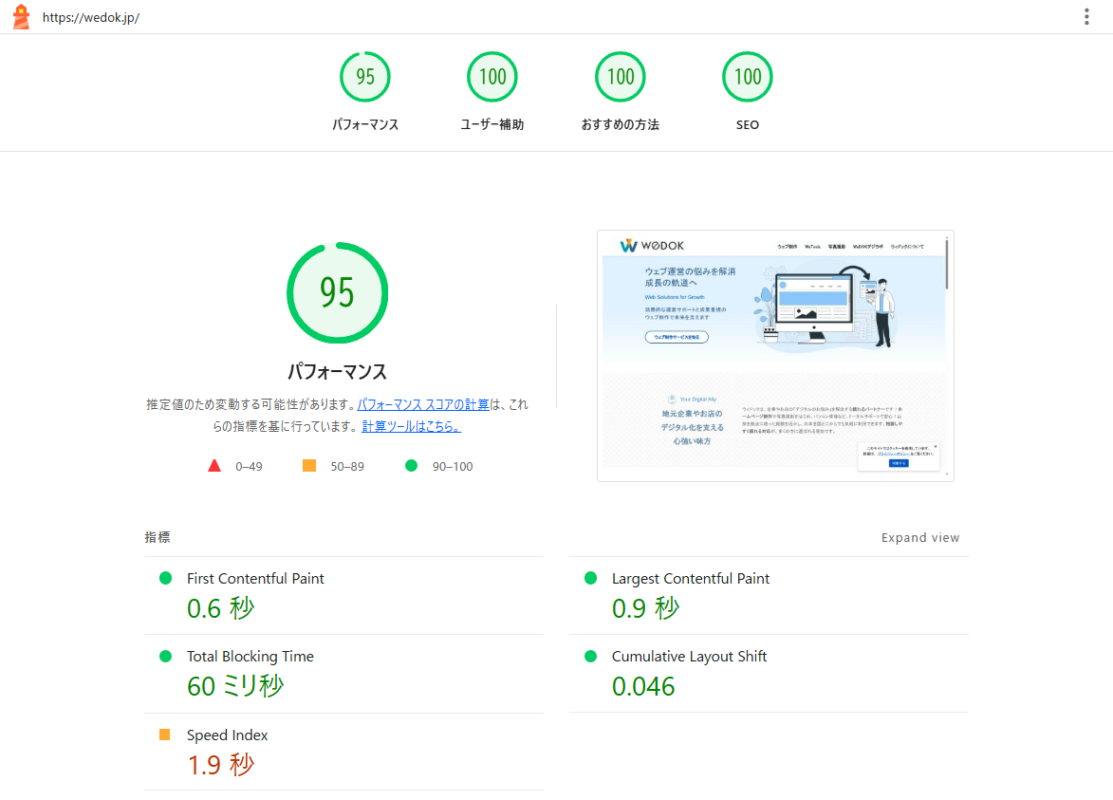Open the three-dot tools menu
1113x800 pixels.
(1087, 17)
